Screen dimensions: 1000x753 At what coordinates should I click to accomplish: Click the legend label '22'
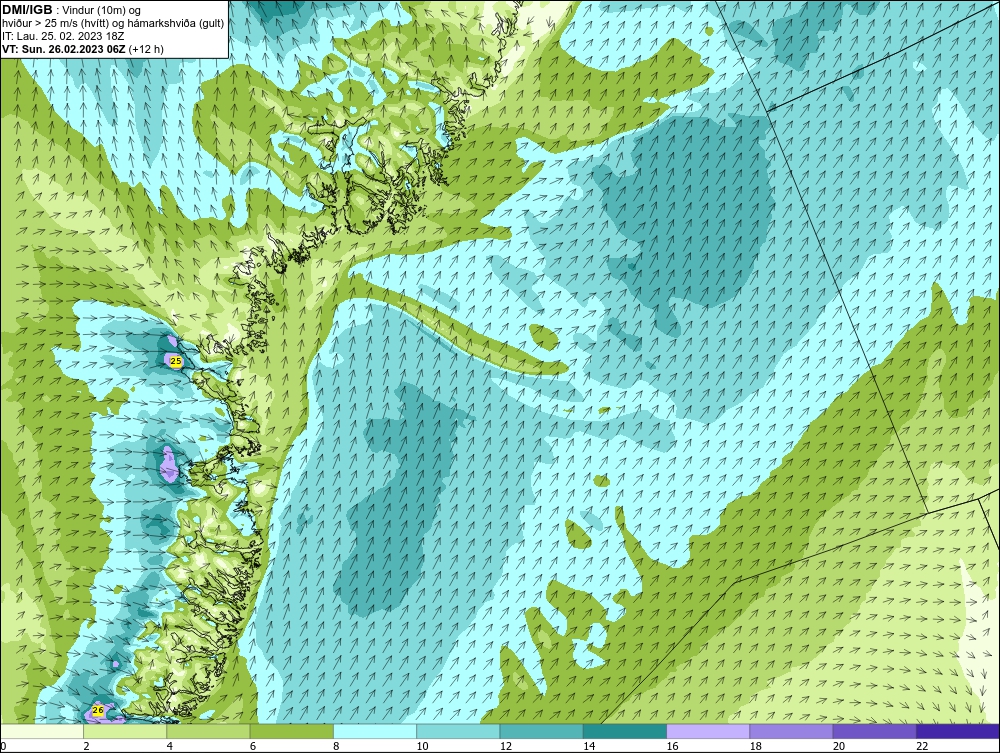point(922,746)
